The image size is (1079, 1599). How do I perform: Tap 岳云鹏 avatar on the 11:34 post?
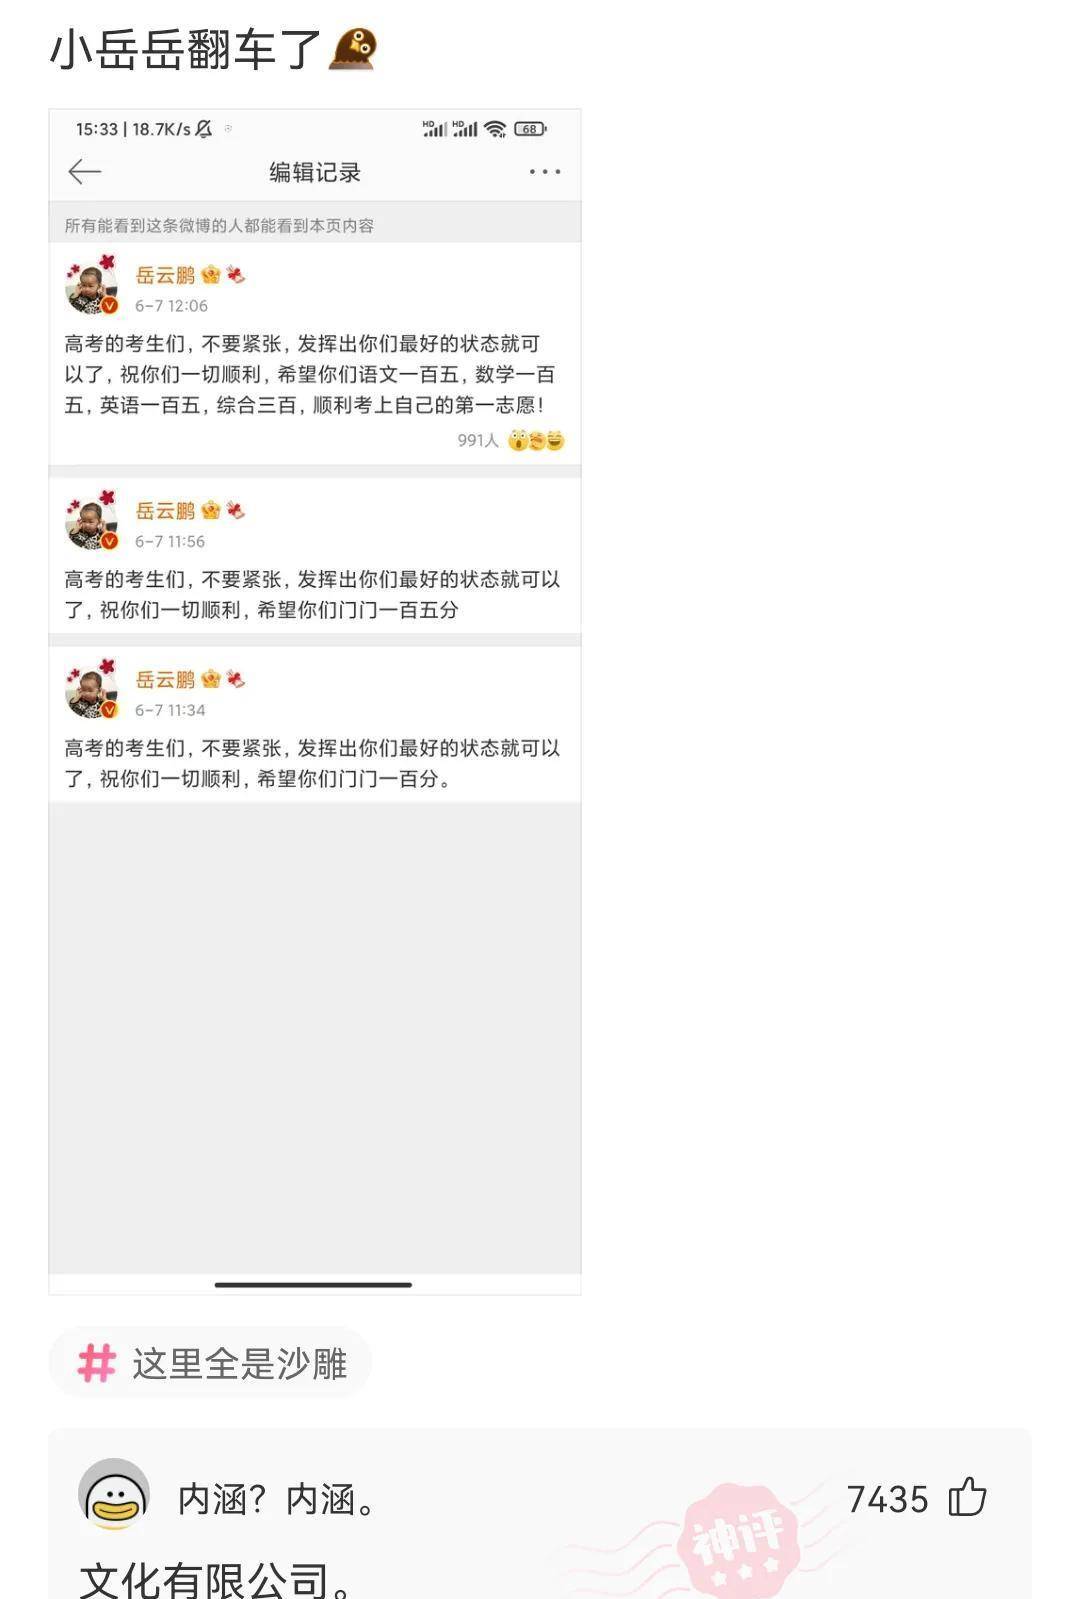[92, 690]
